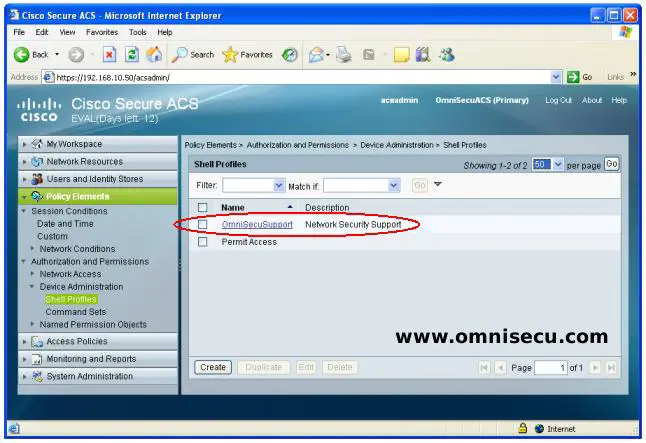
Task: Click the per page Go button
Action: pyautogui.click(x=611, y=164)
